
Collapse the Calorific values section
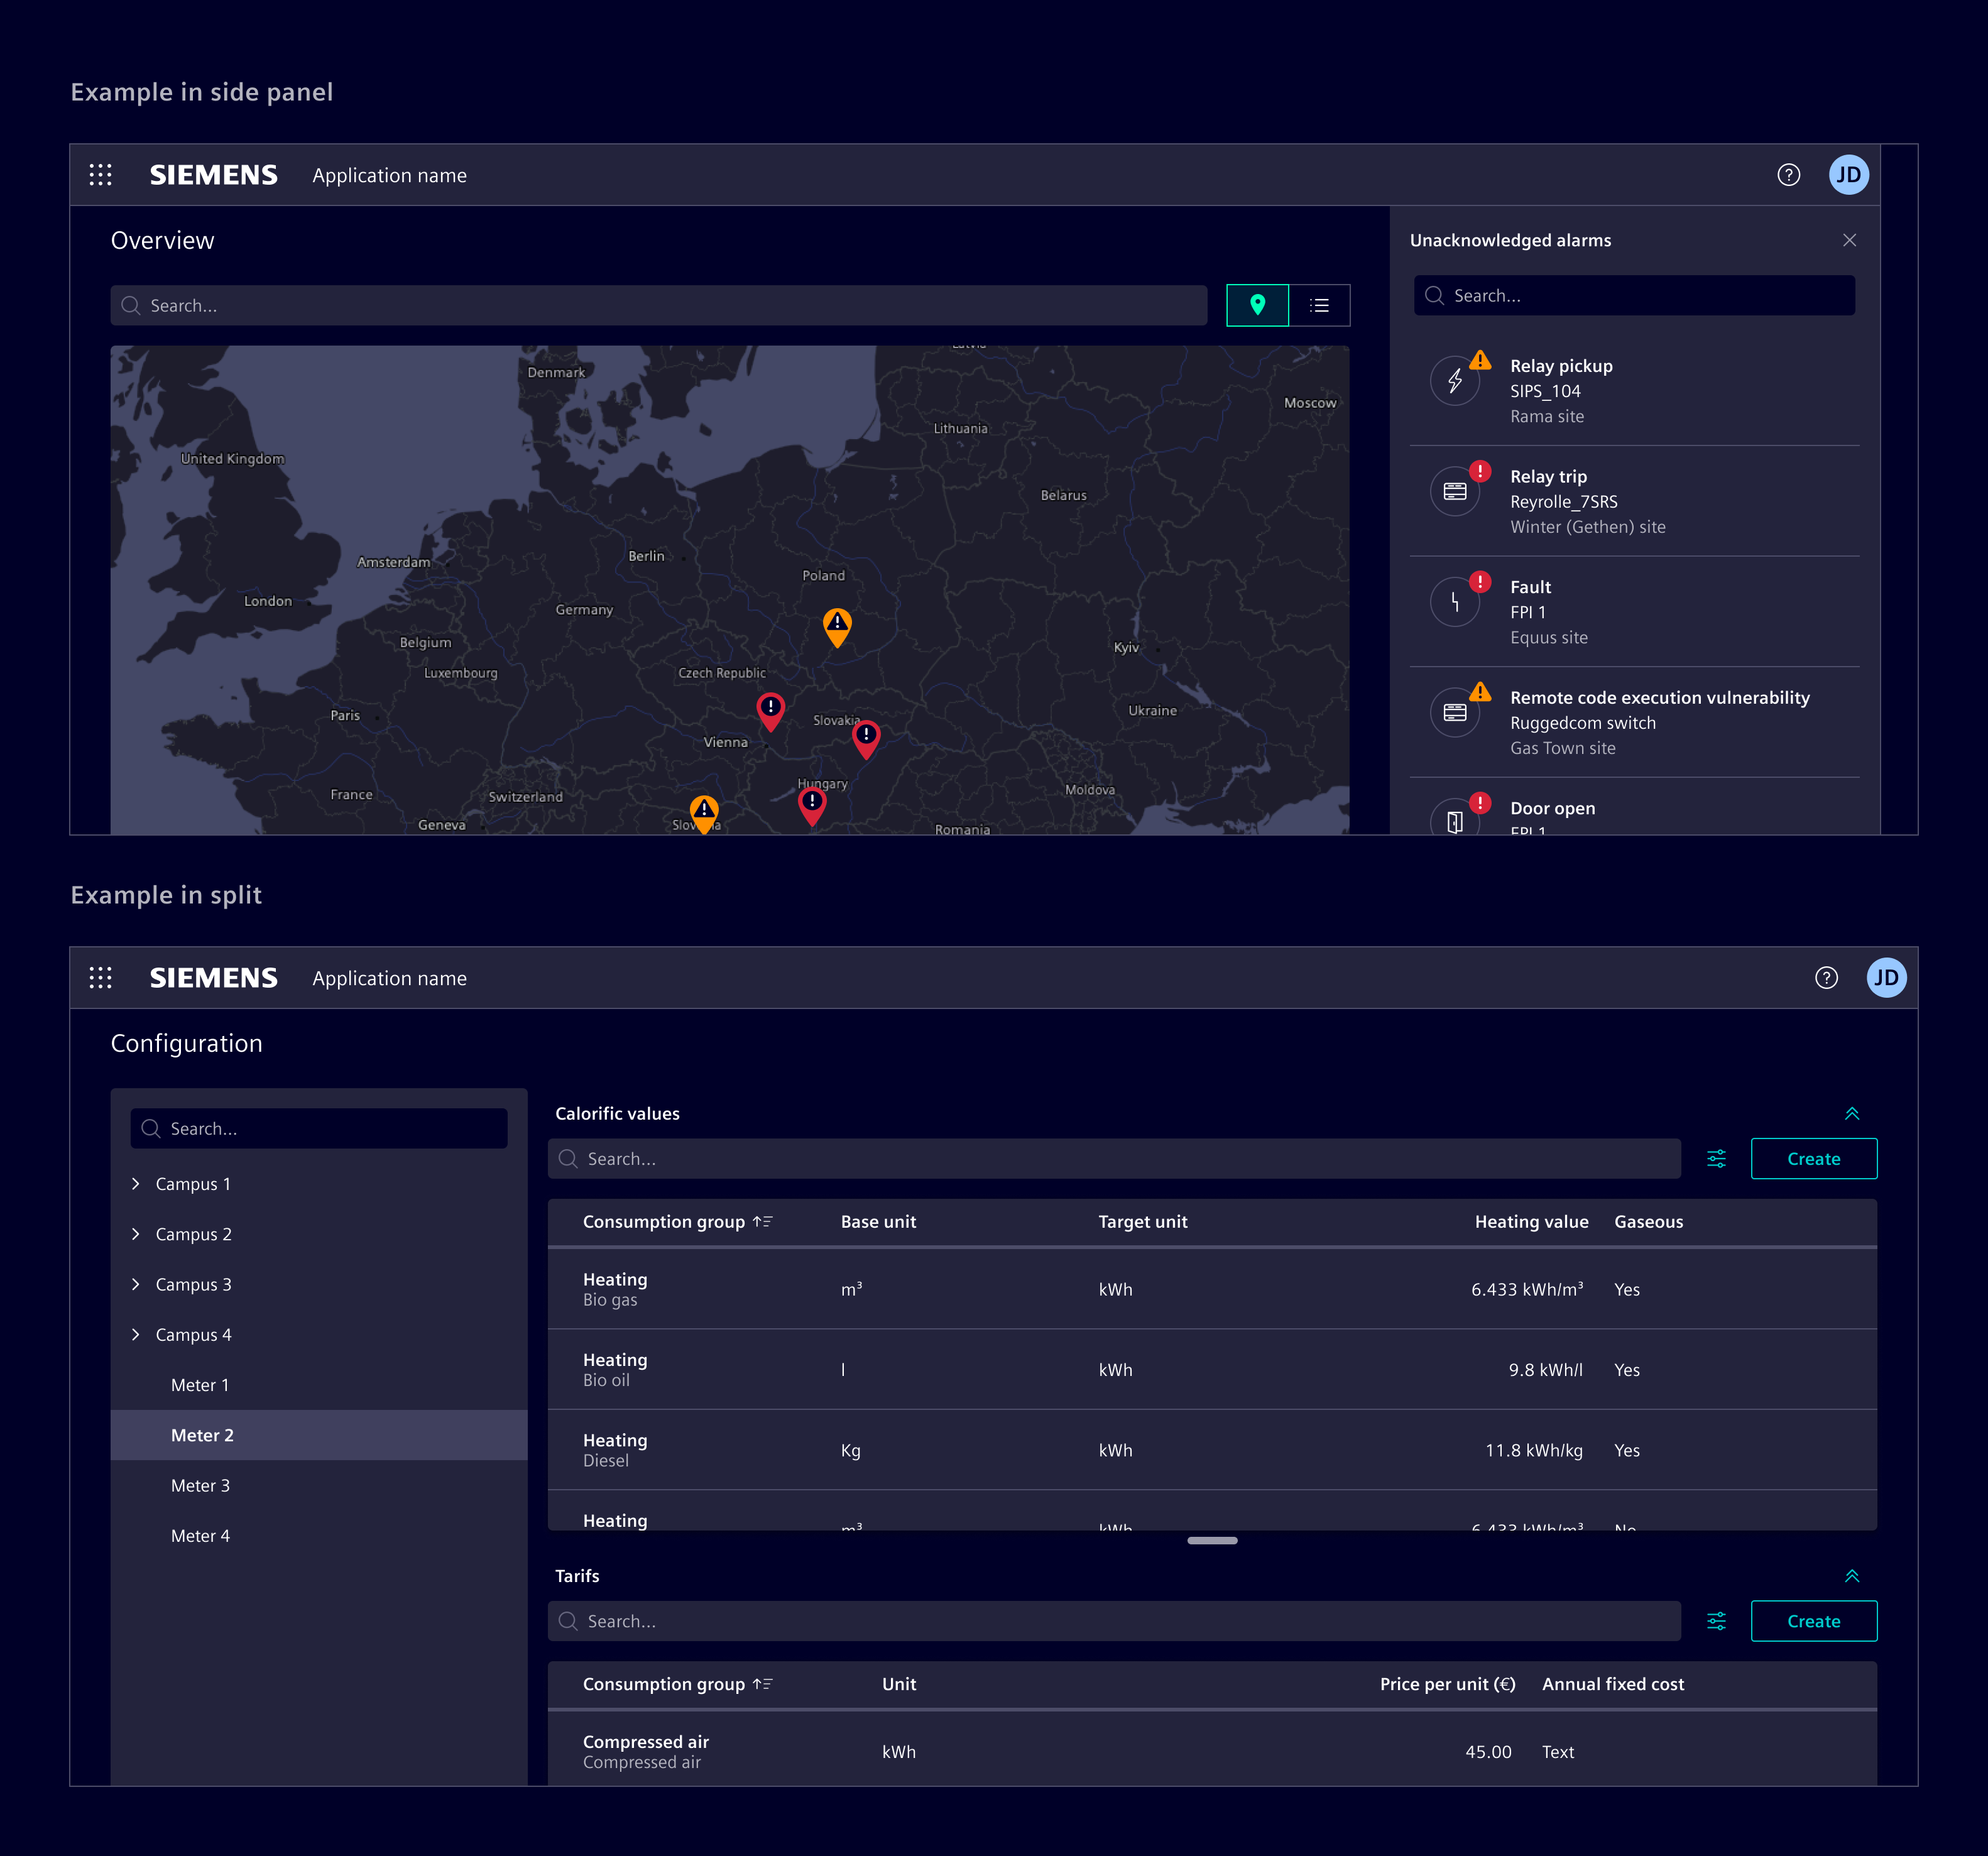pyautogui.click(x=1851, y=1114)
